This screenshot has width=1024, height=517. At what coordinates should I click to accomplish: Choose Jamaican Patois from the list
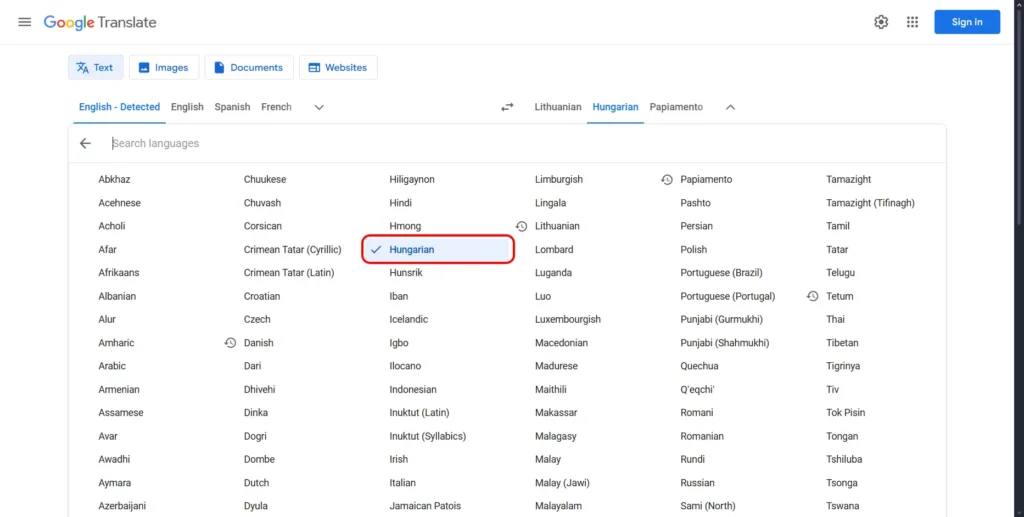point(425,506)
